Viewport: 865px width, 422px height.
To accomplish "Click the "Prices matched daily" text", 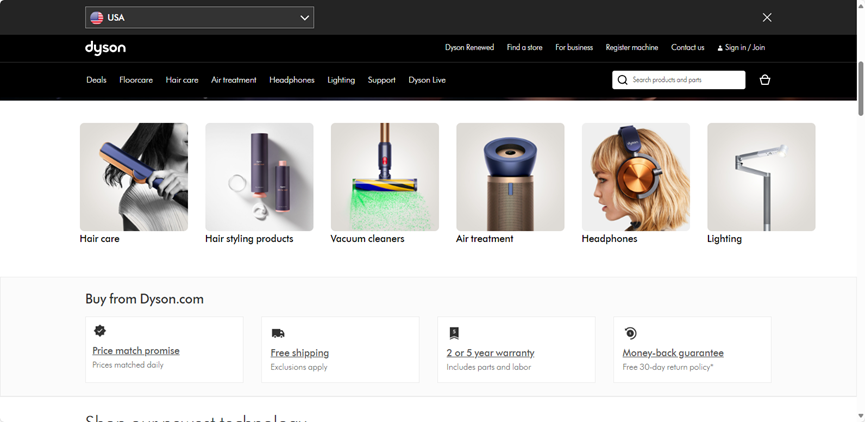I will [x=128, y=365].
